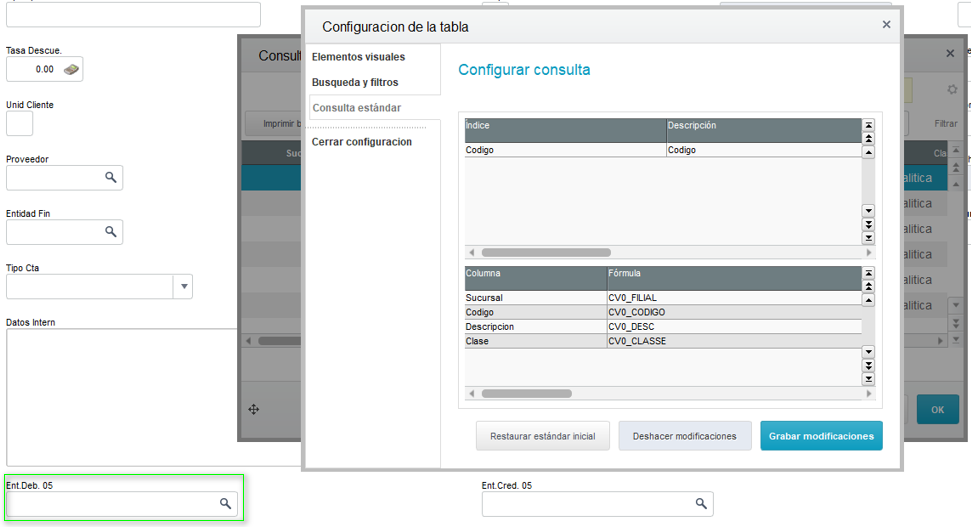Click the Entidad Fin search magnifier icon
Viewport: 971px width, 527px height.
111,232
